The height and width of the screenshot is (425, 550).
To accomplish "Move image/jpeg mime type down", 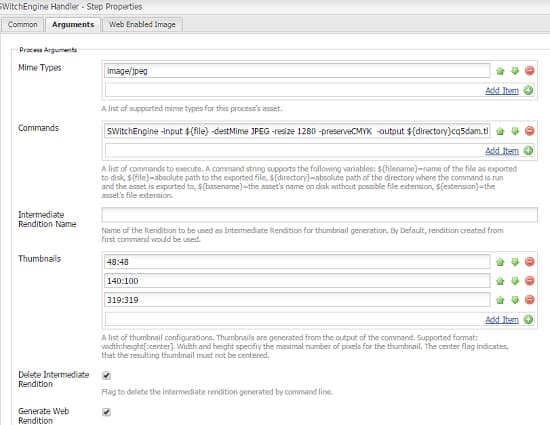I will pos(515,71).
